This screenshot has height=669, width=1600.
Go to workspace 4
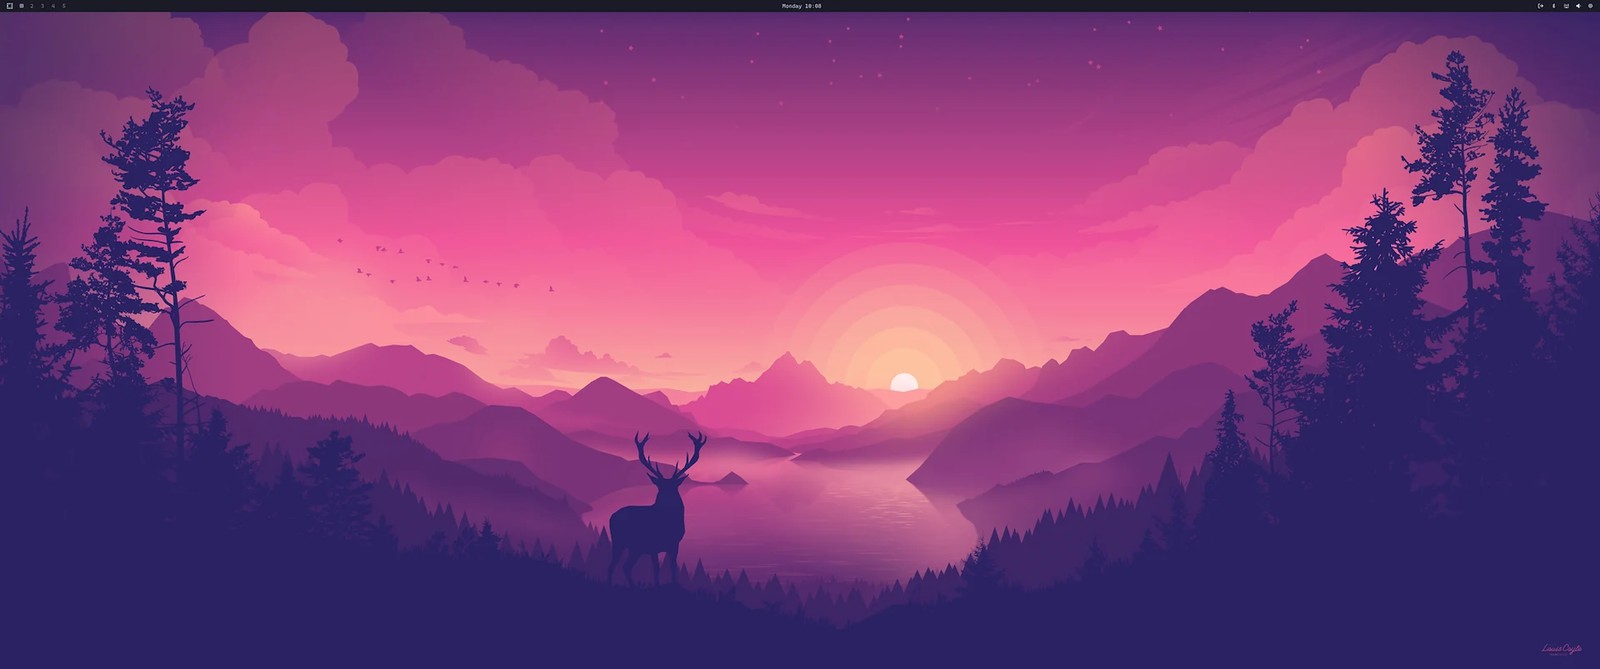(x=53, y=6)
